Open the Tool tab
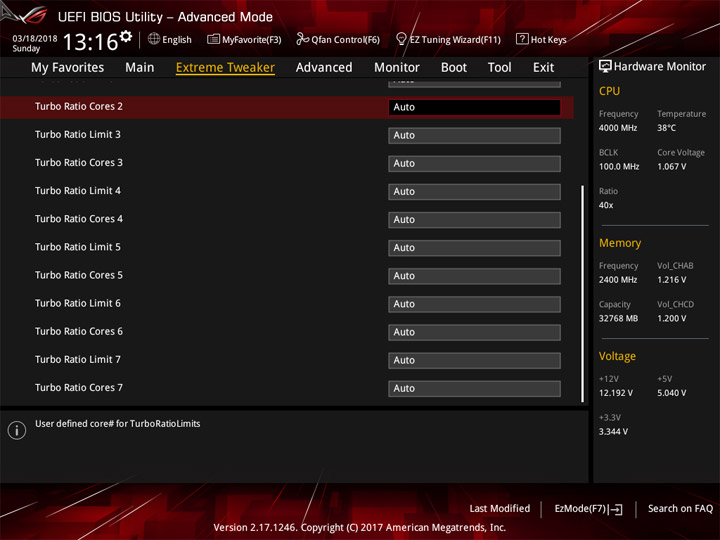The image size is (720, 540). [x=500, y=68]
